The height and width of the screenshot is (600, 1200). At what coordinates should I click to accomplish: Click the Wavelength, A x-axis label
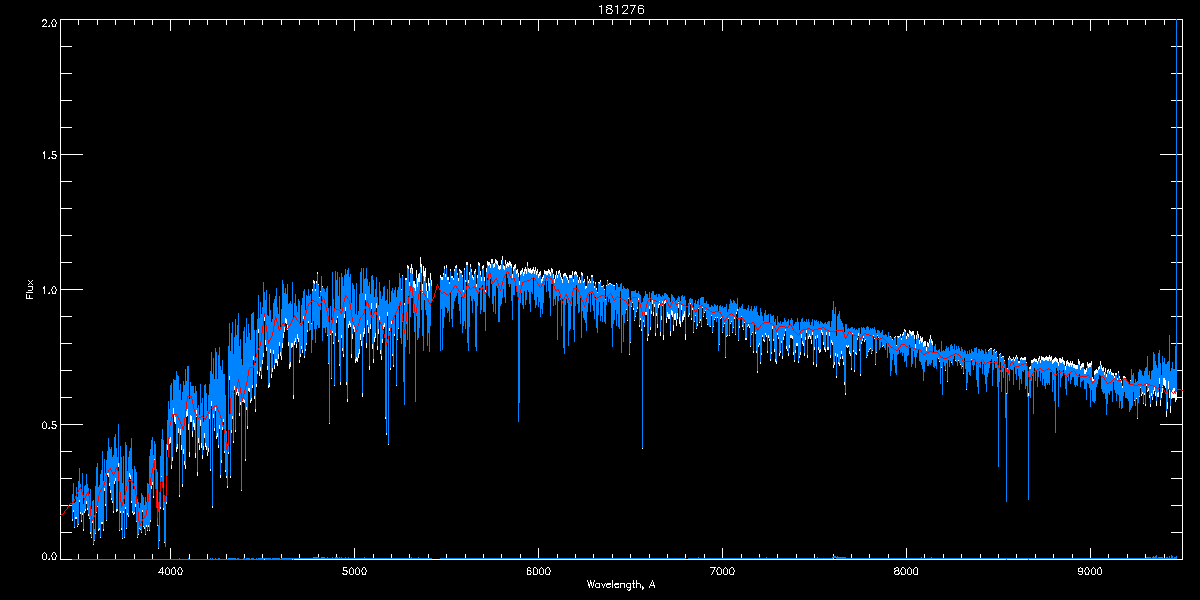[x=621, y=584]
